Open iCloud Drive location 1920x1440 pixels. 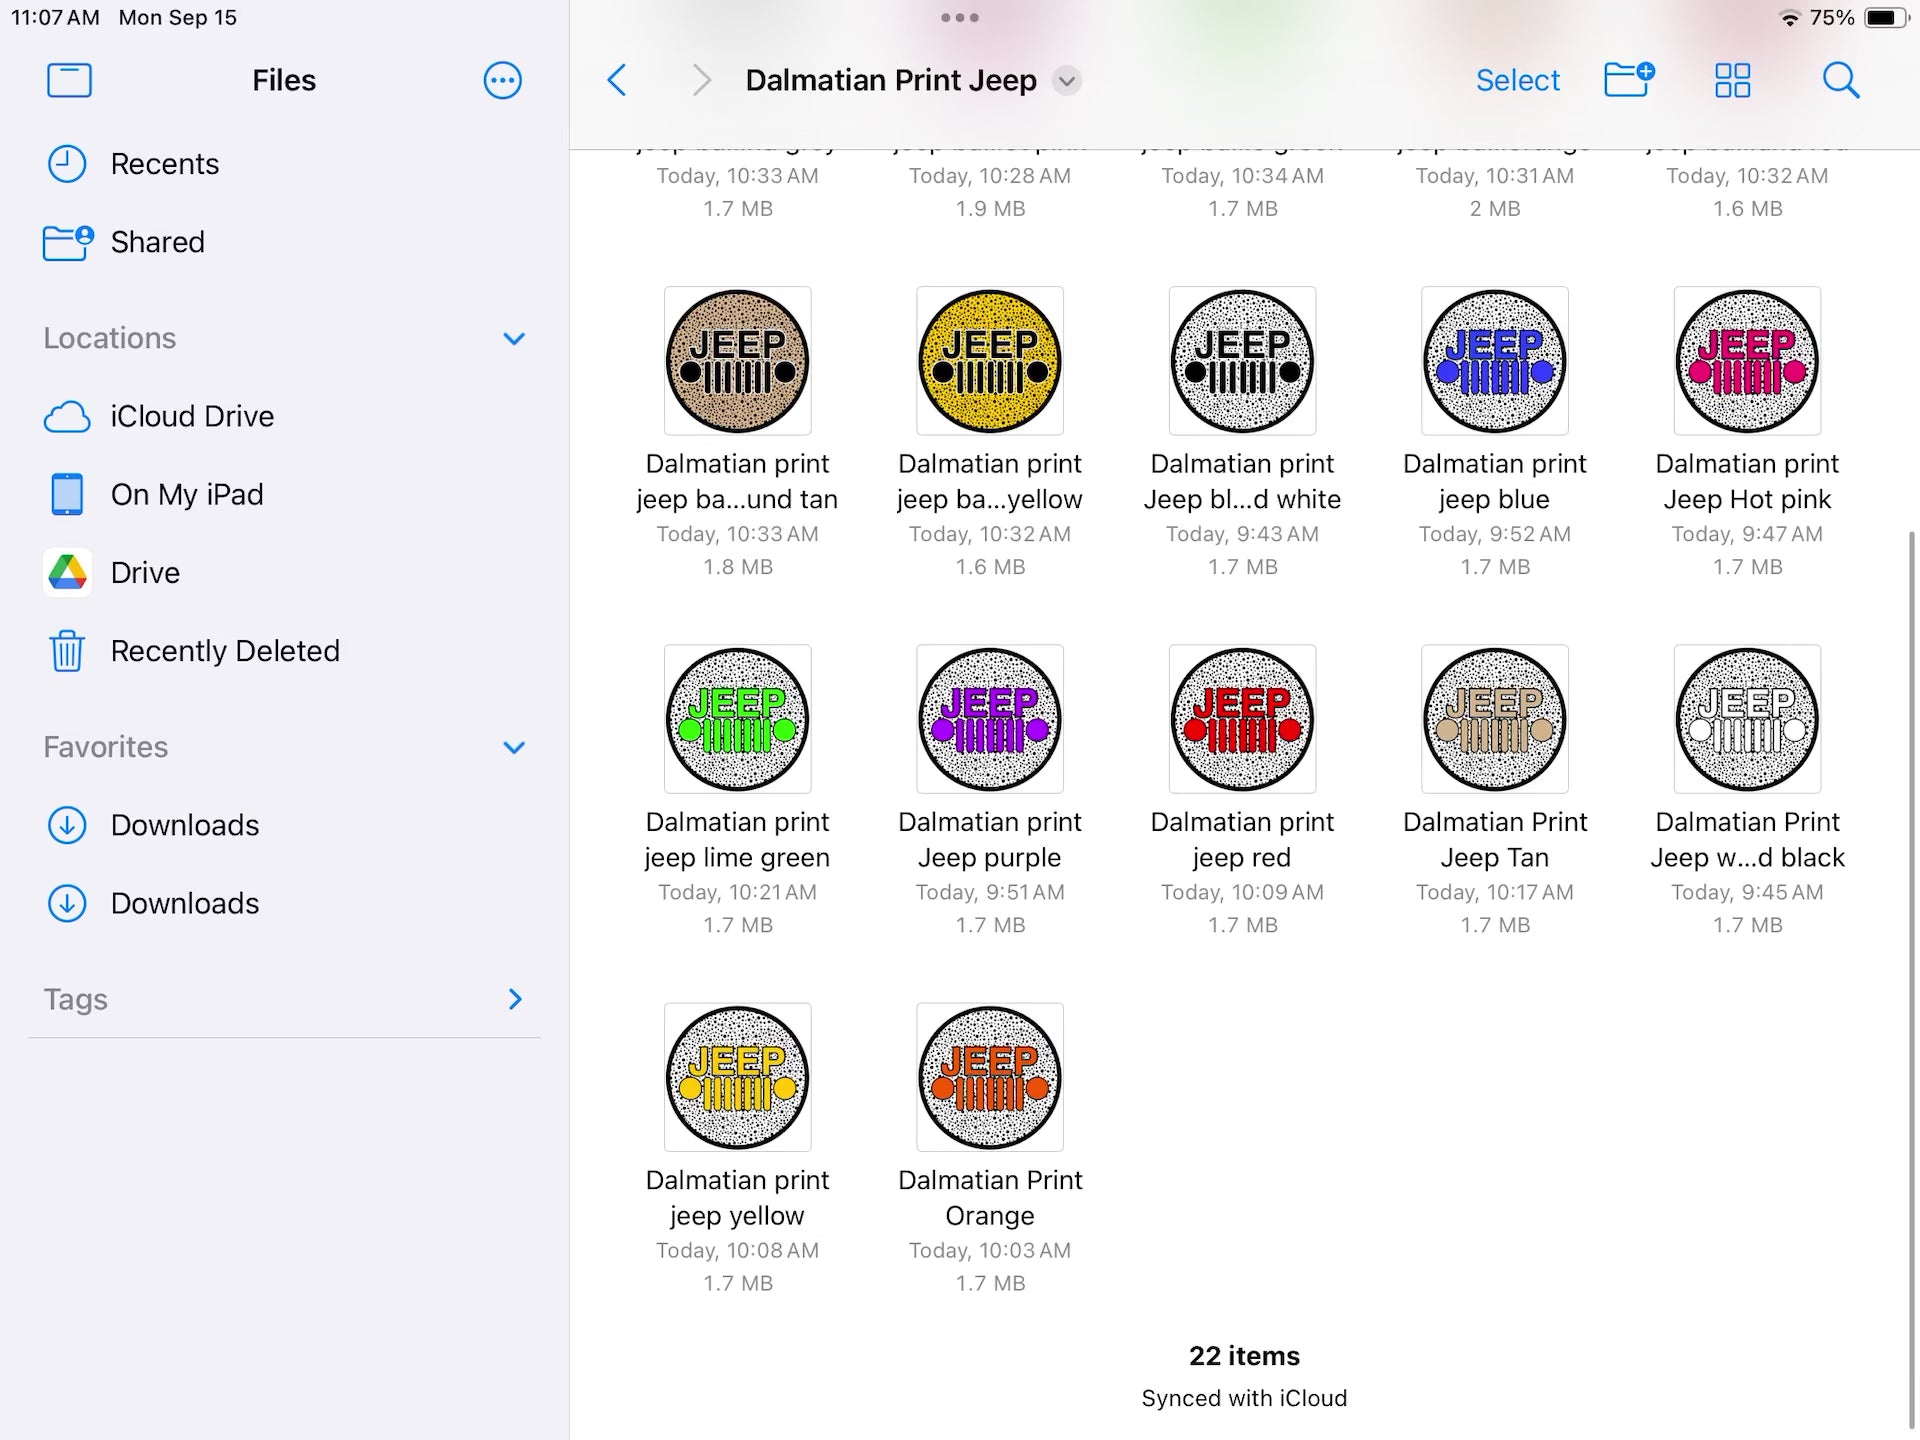(192, 416)
